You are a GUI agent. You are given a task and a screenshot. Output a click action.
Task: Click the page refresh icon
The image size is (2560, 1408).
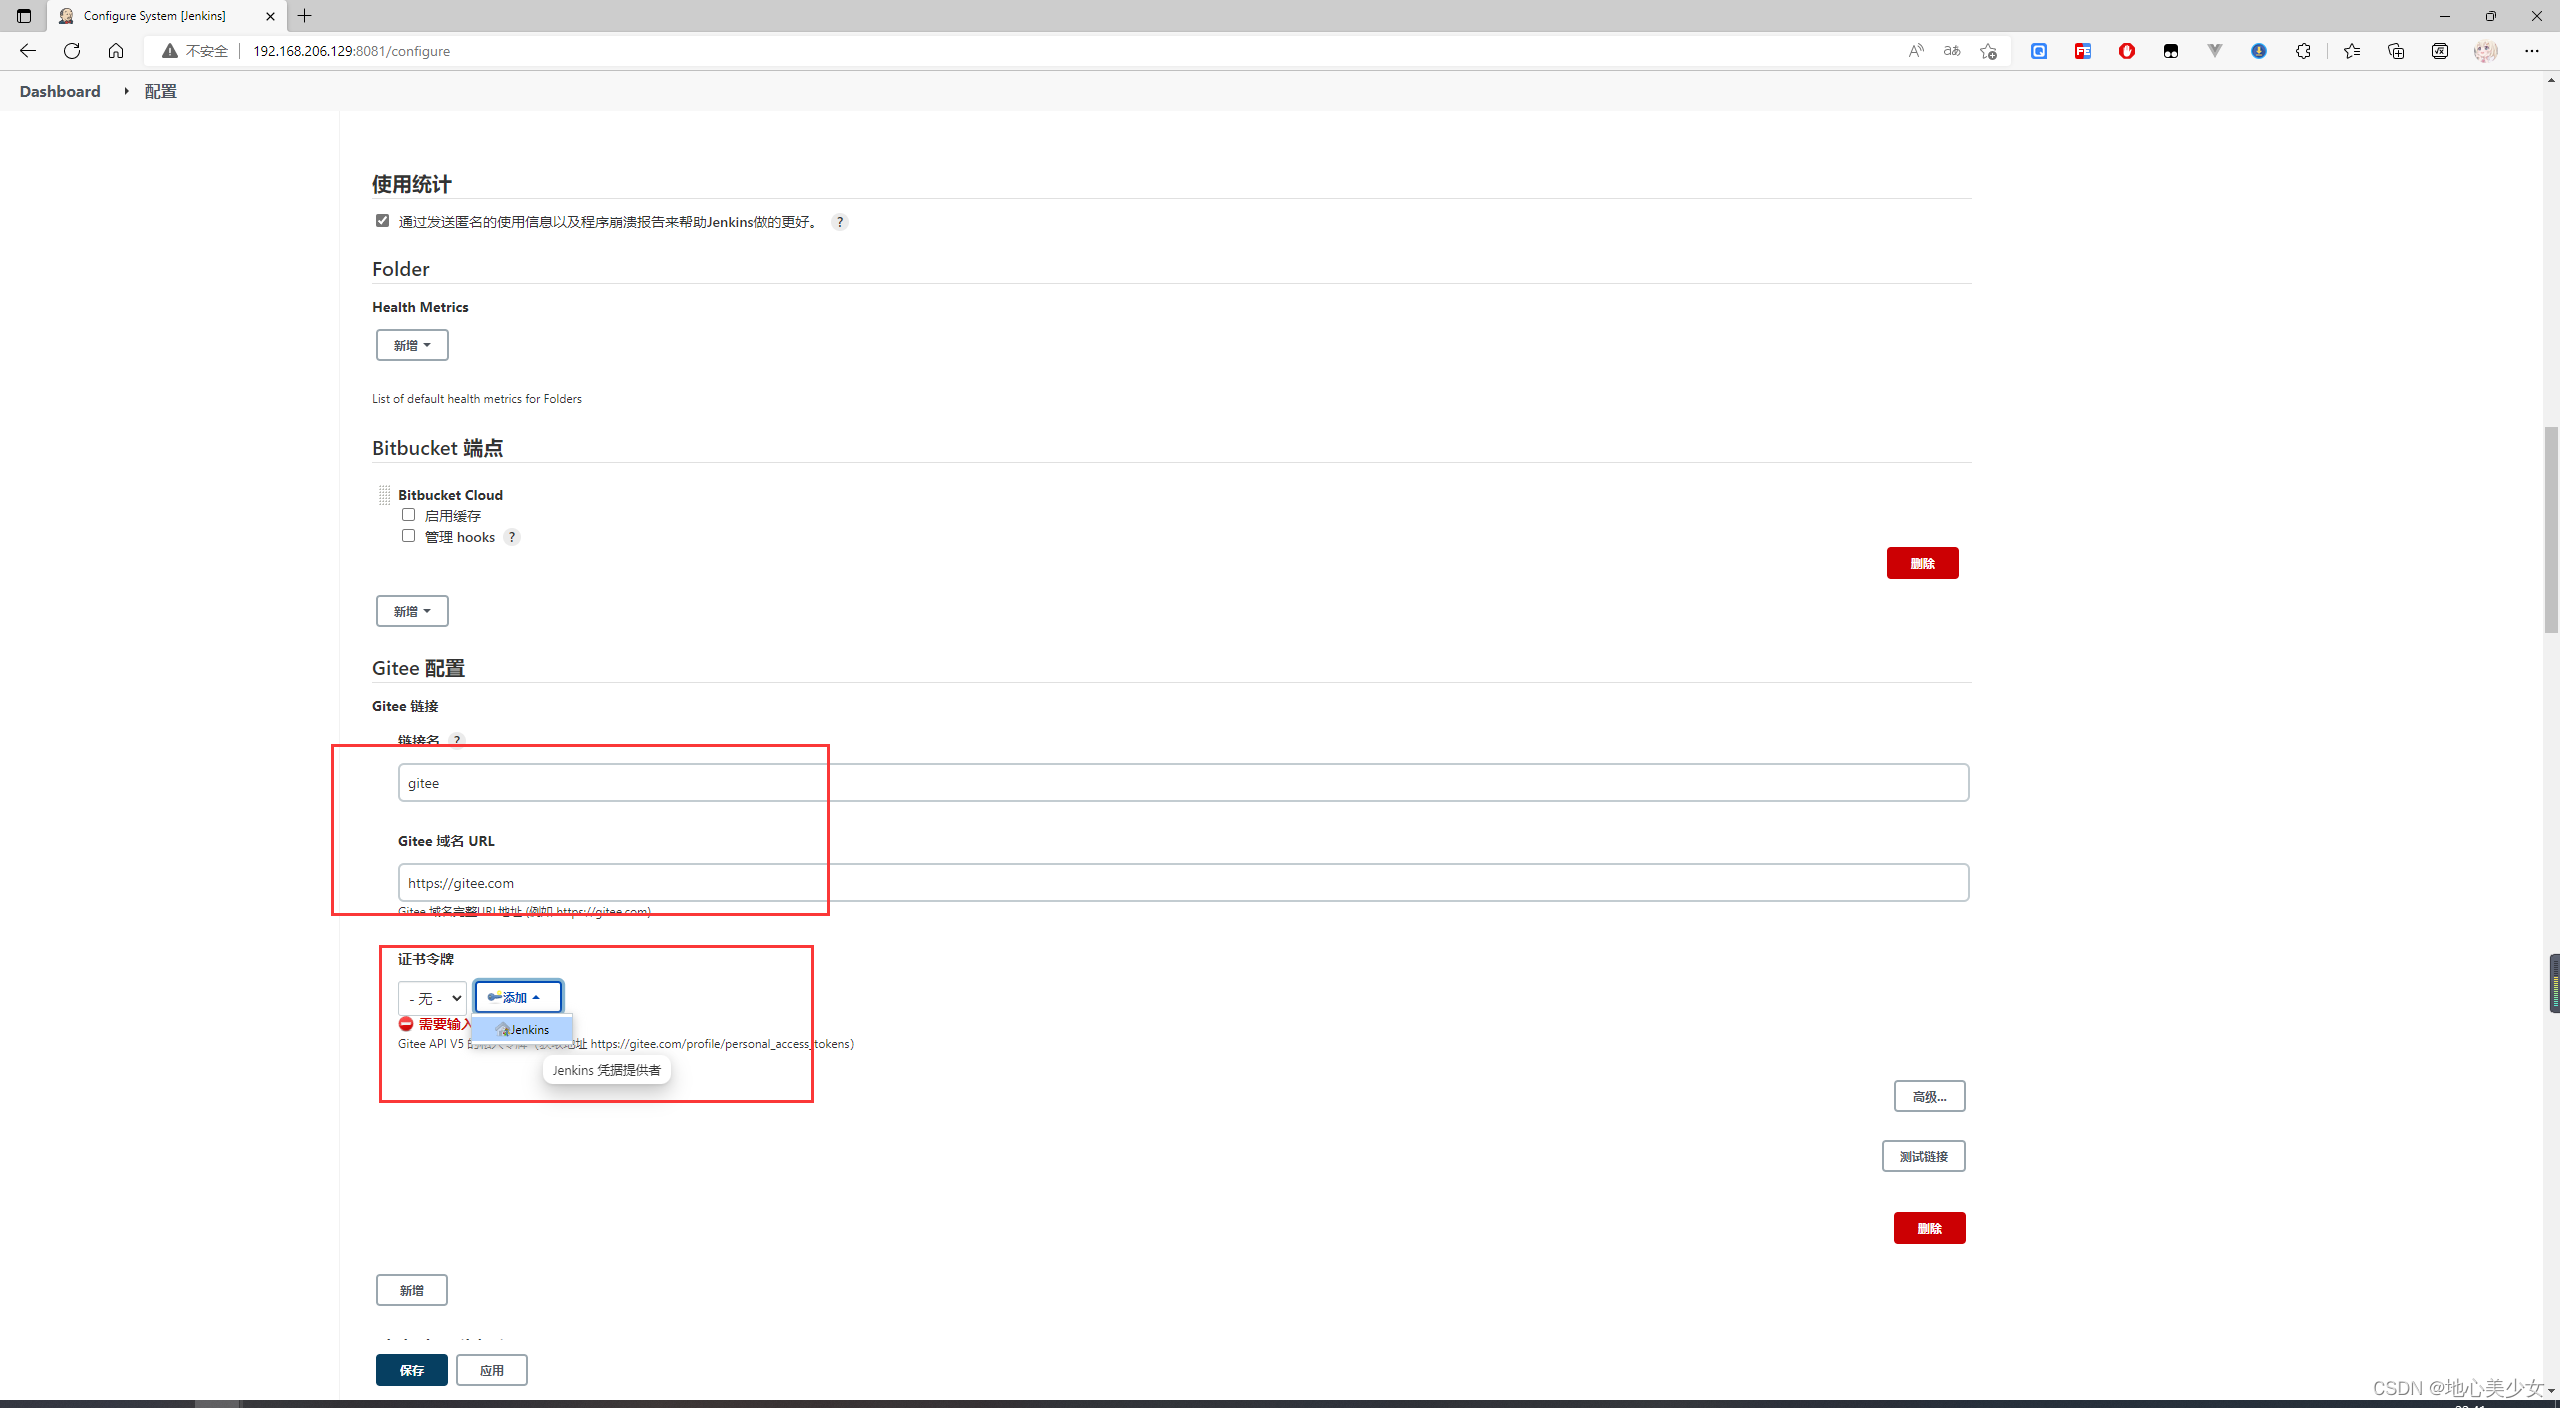coord(72,51)
